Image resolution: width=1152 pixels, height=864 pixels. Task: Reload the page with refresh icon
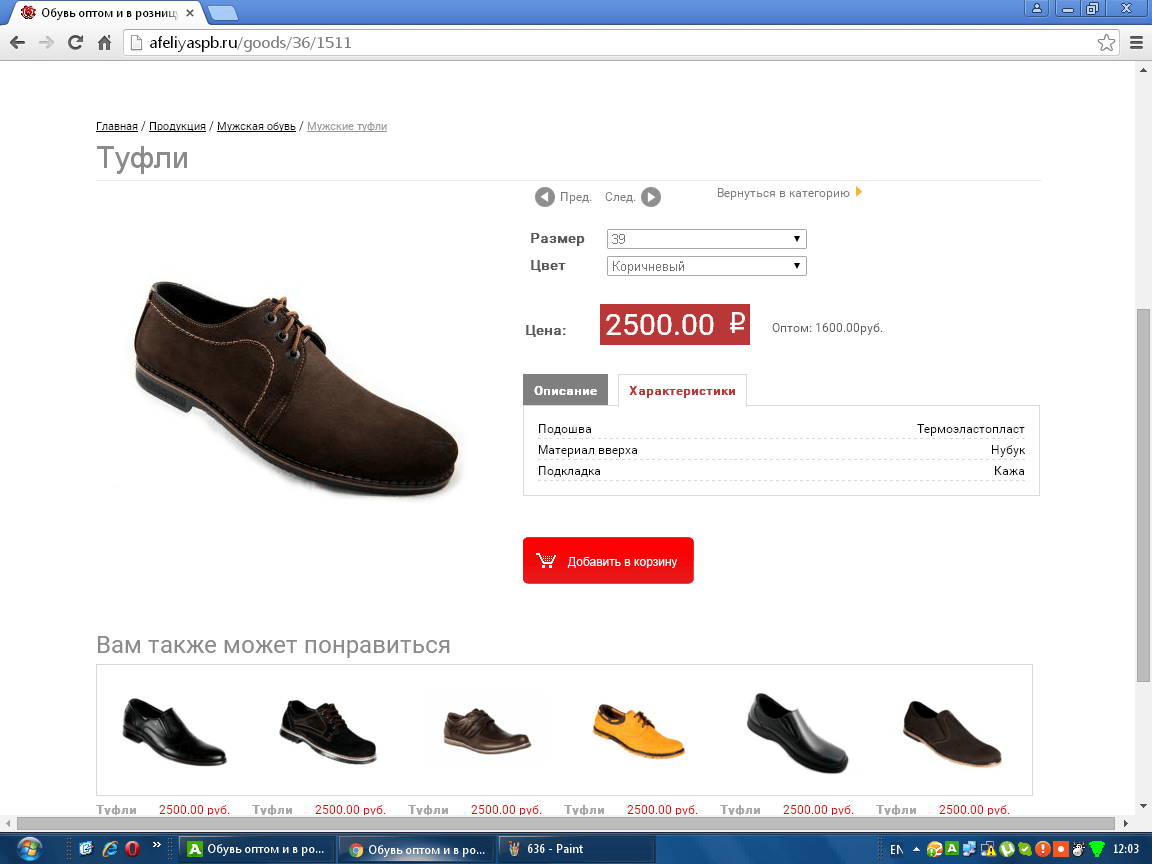pos(75,43)
